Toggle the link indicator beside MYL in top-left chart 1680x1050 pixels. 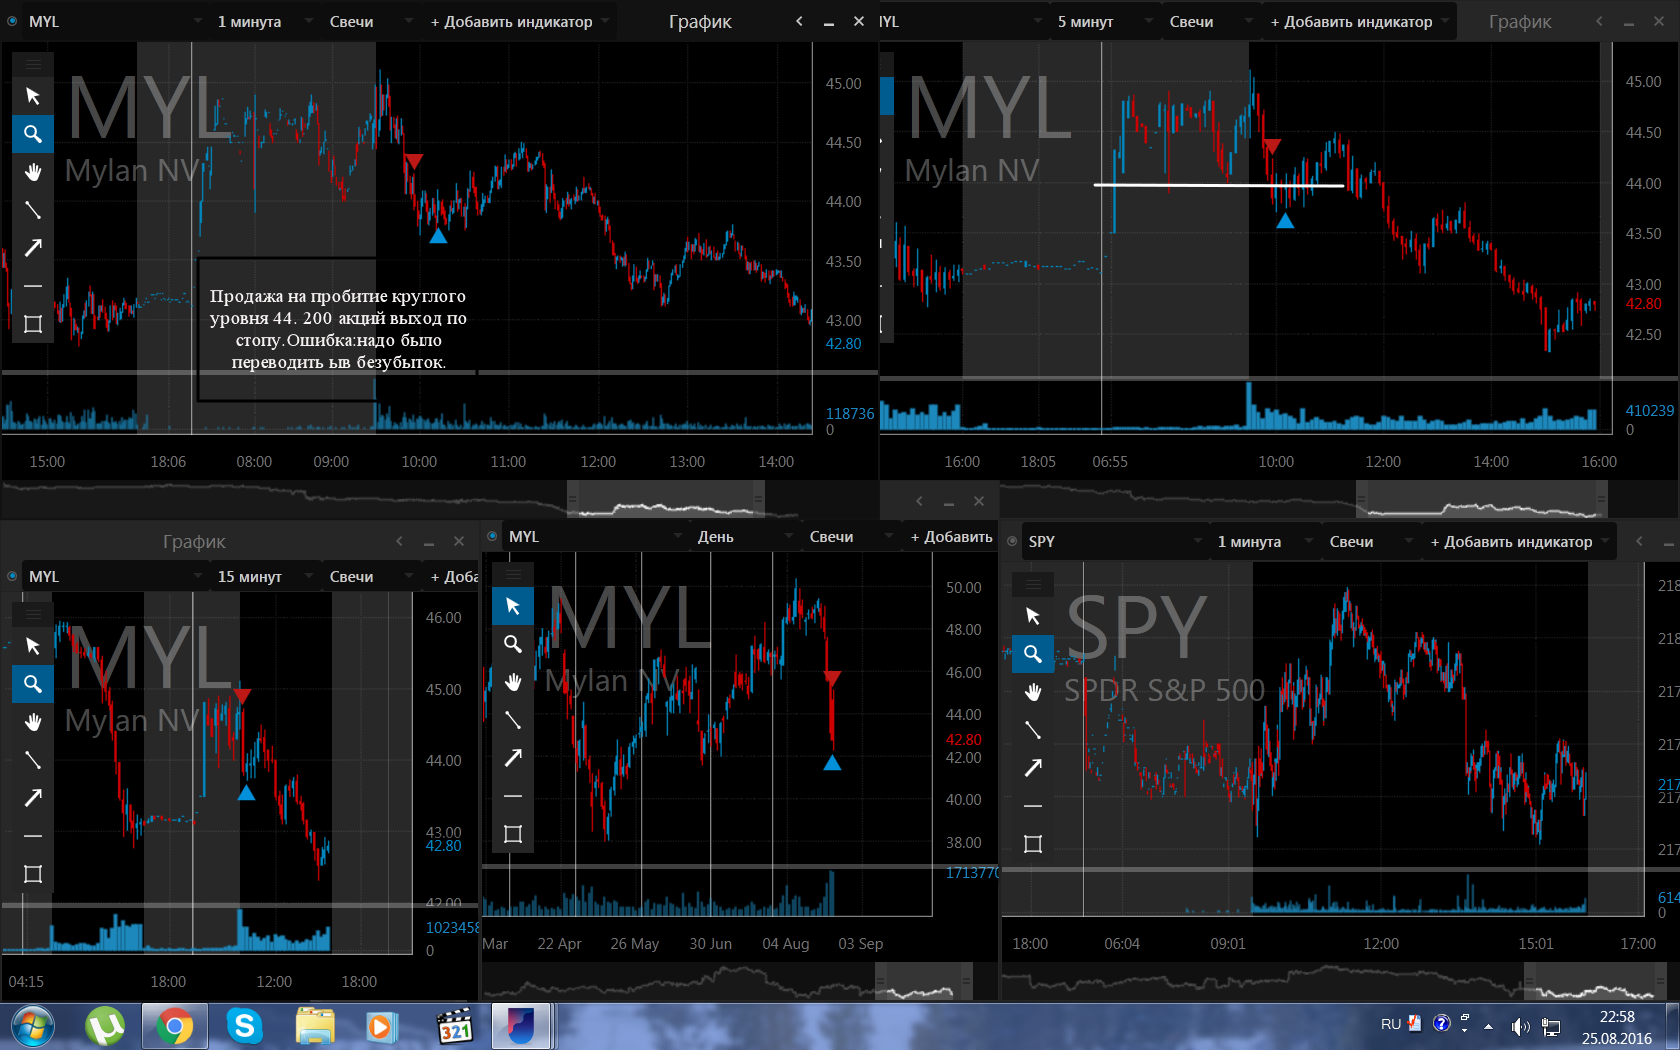(12, 21)
